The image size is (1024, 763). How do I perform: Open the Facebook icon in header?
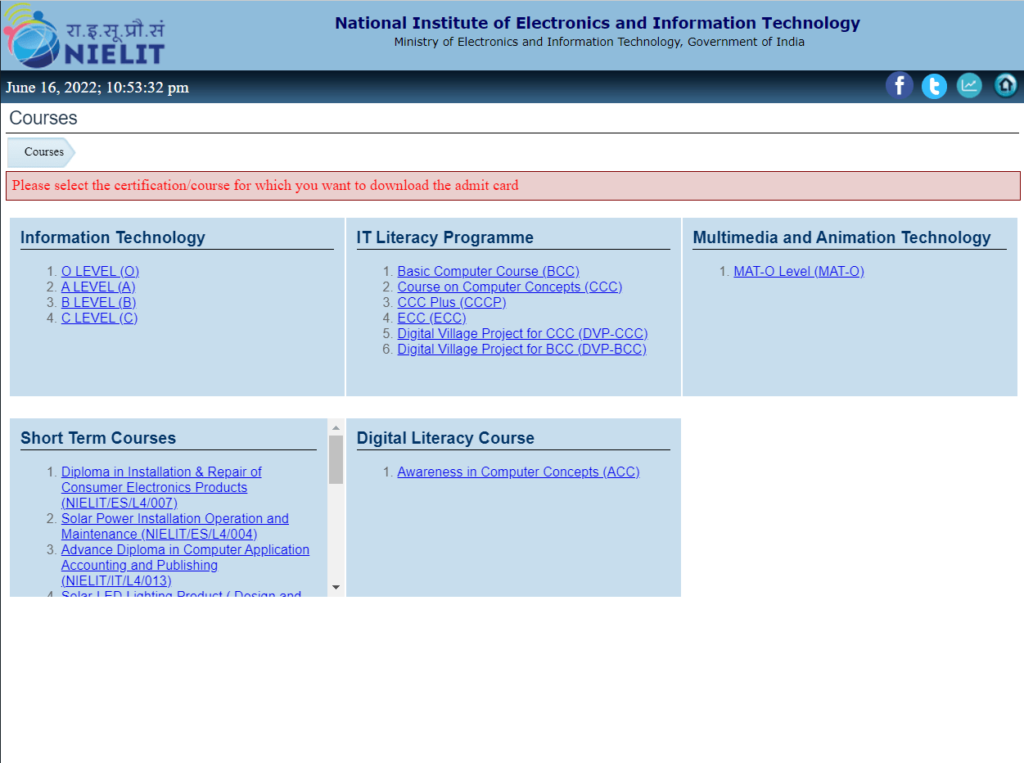point(899,86)
